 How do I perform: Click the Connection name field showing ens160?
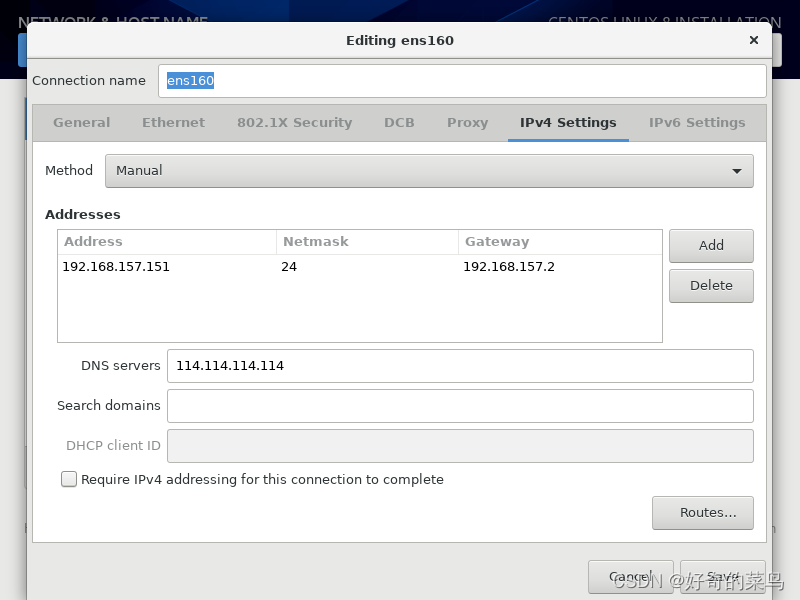(x=460, y=81)
